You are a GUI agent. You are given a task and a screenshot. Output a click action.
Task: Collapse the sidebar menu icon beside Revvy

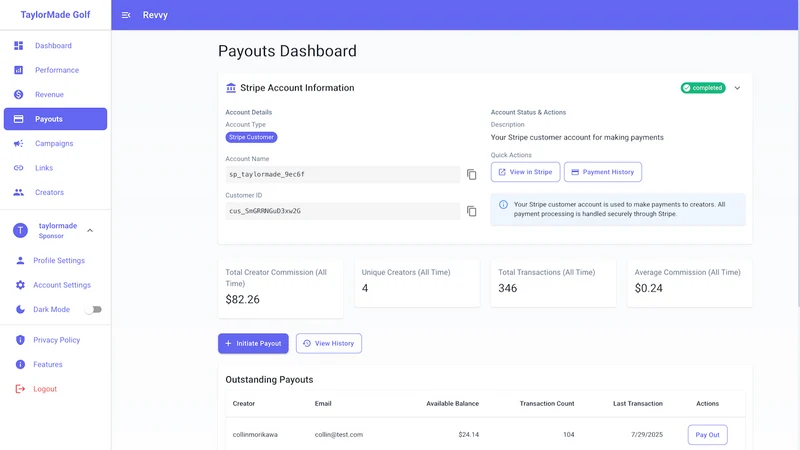[126, 15]
